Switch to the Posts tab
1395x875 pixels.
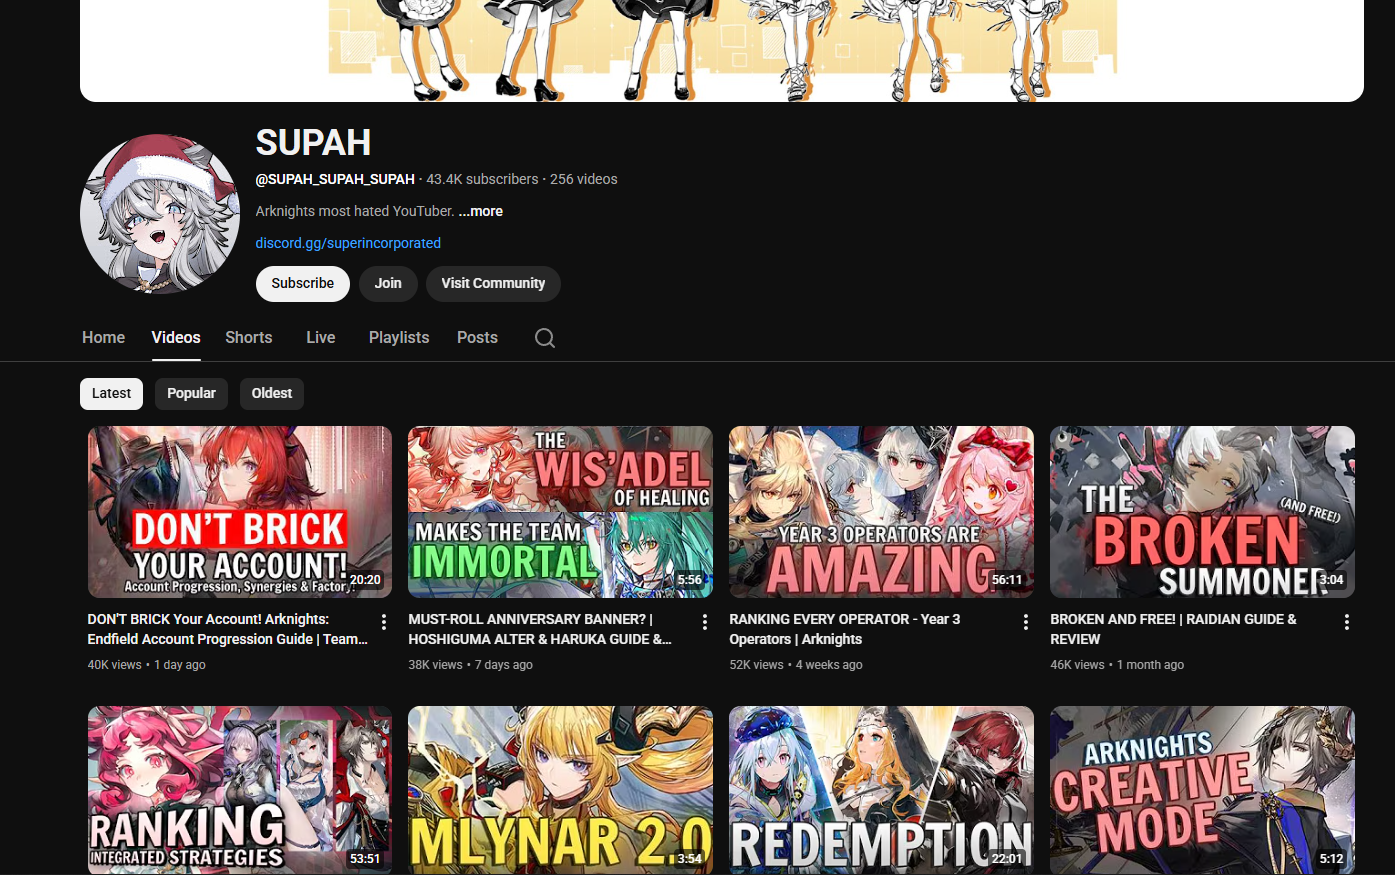coord(477,338)
